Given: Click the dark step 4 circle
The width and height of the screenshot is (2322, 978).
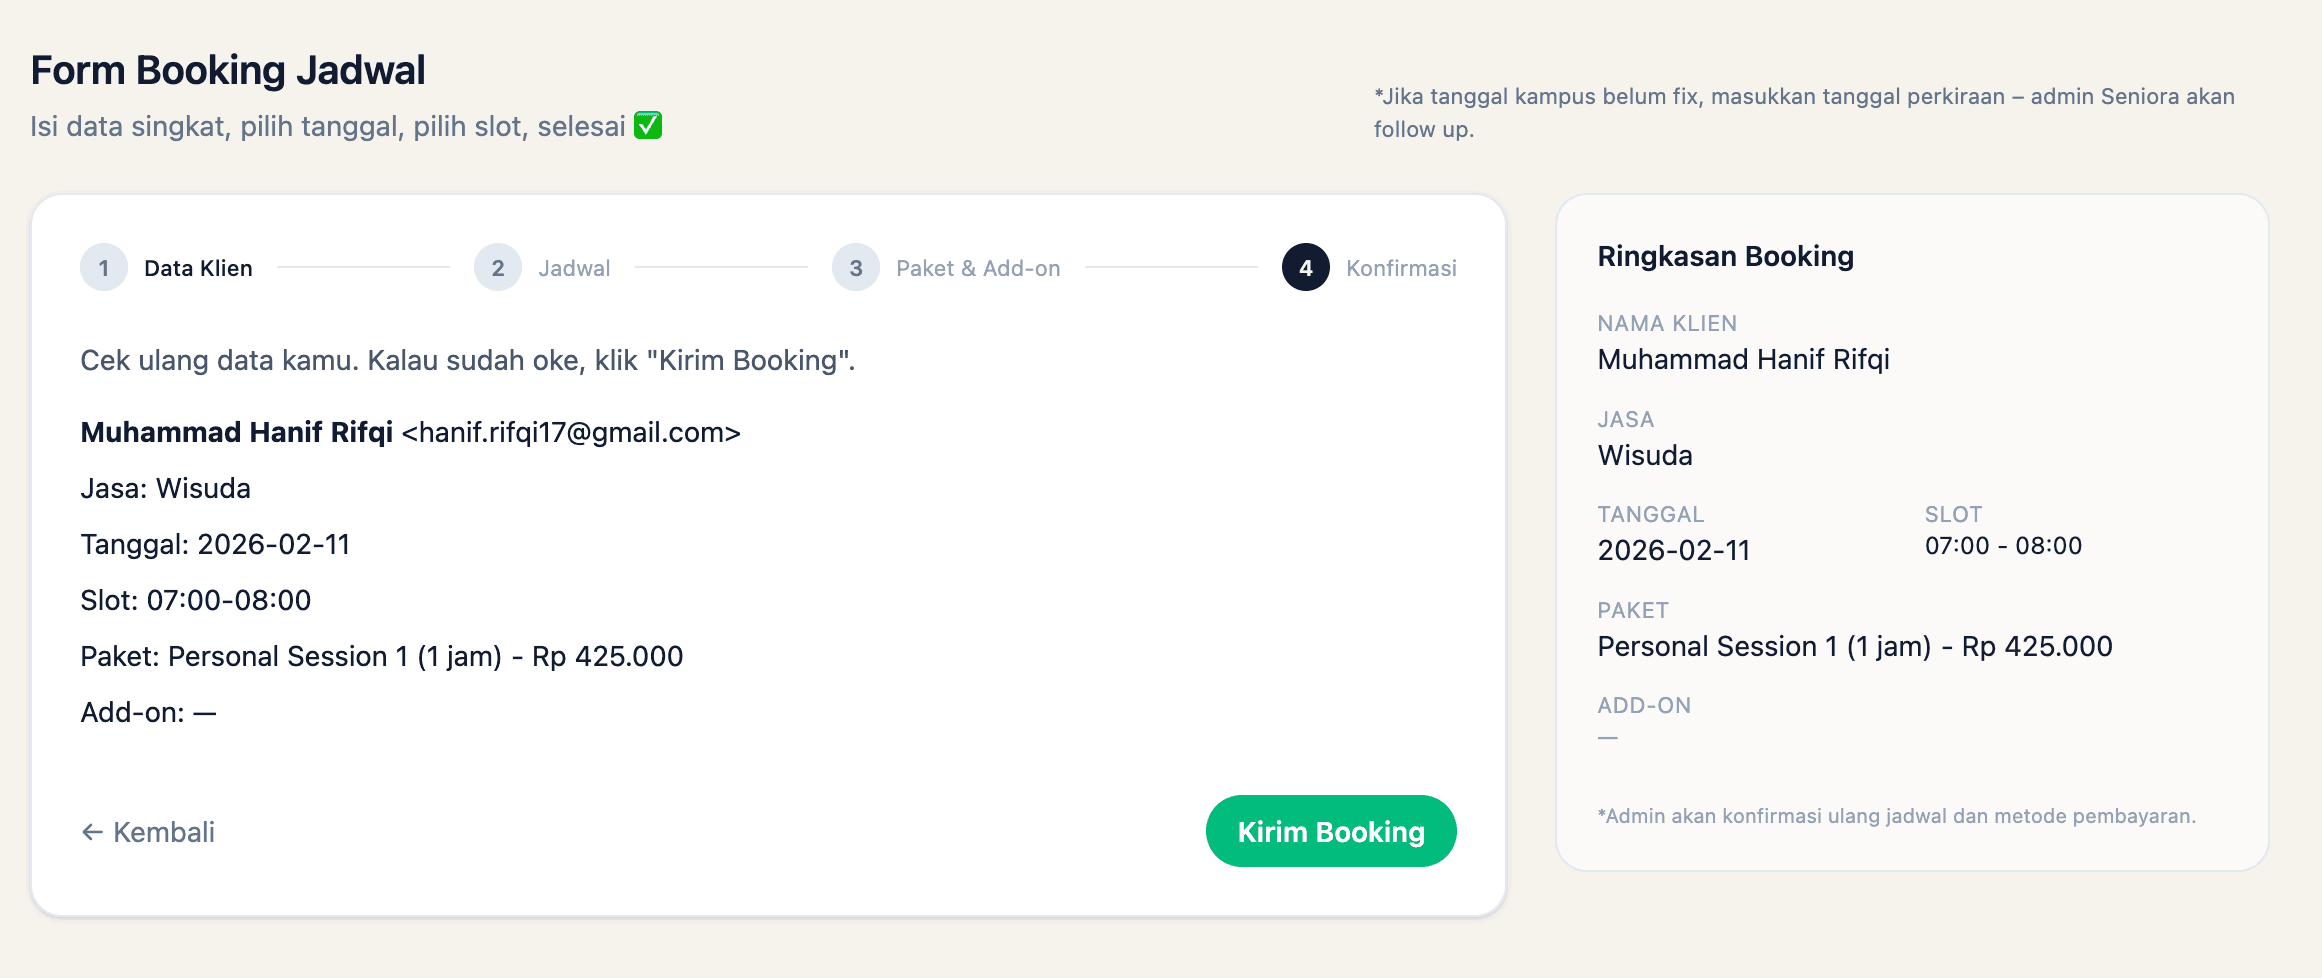Looking at the screenshot, I should click(x=1306, y=268).
